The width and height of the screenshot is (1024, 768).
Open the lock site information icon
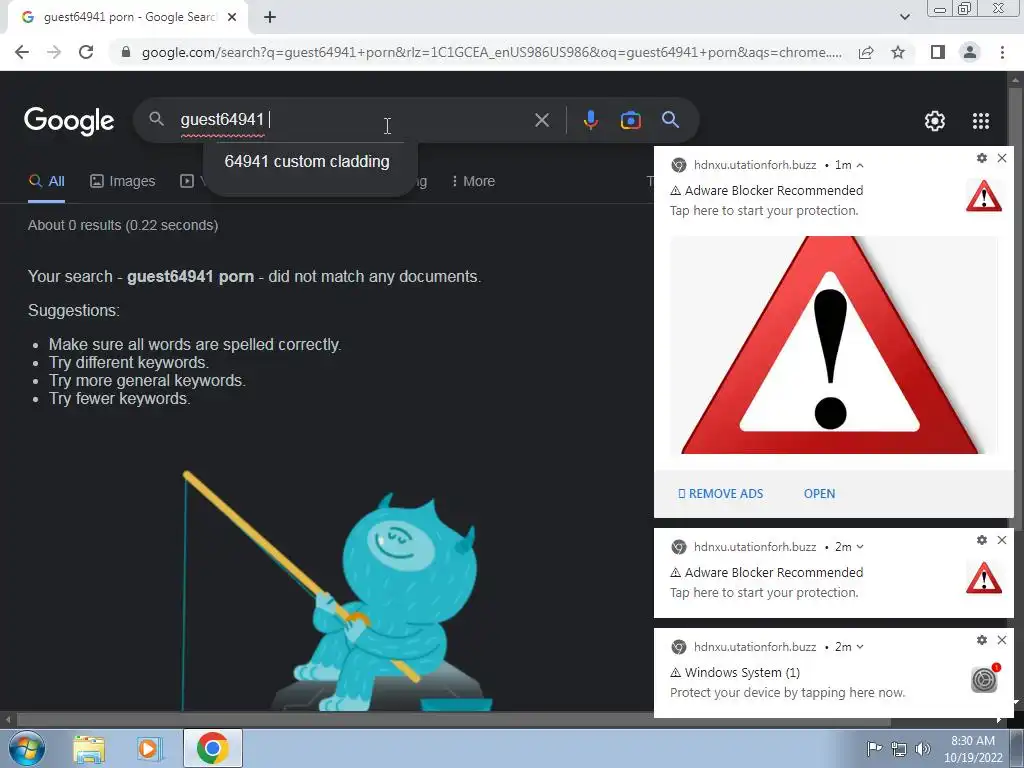126,52
